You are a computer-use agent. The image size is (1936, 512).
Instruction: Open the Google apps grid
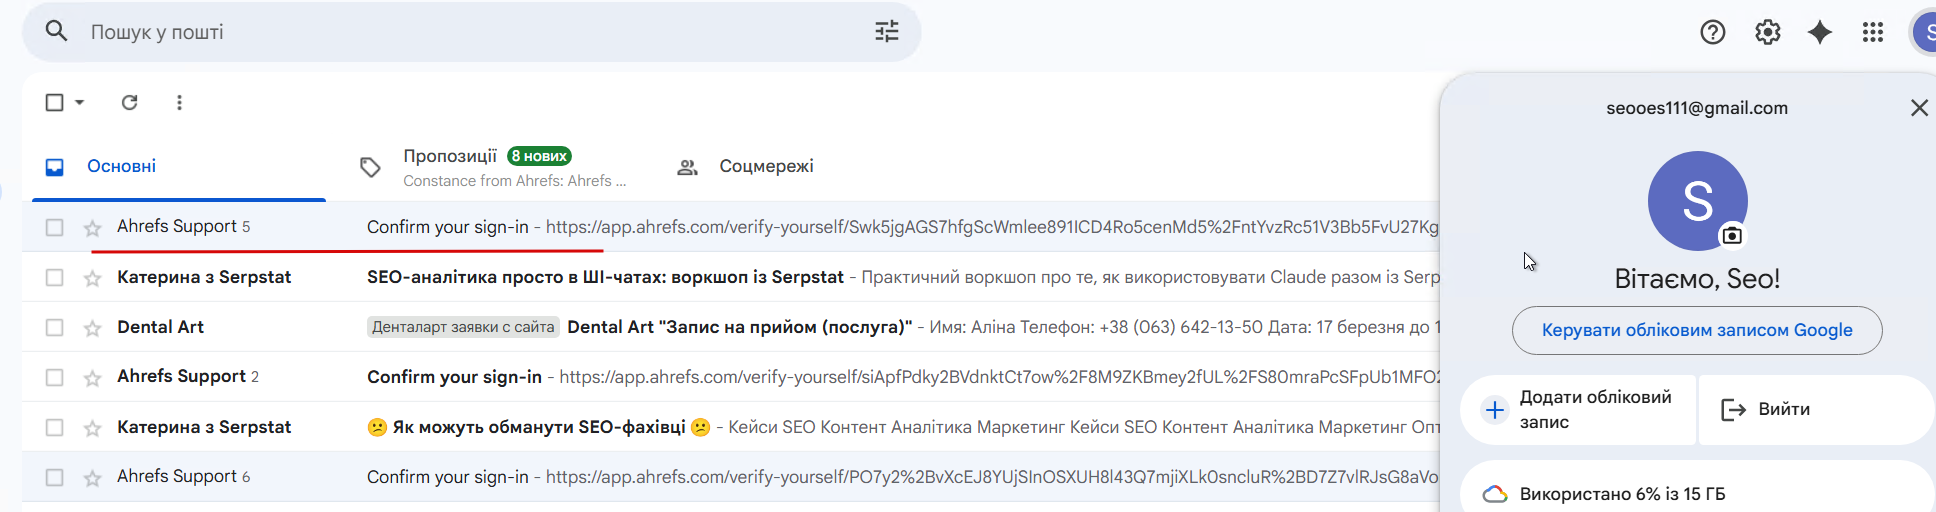click(1873, 32)
